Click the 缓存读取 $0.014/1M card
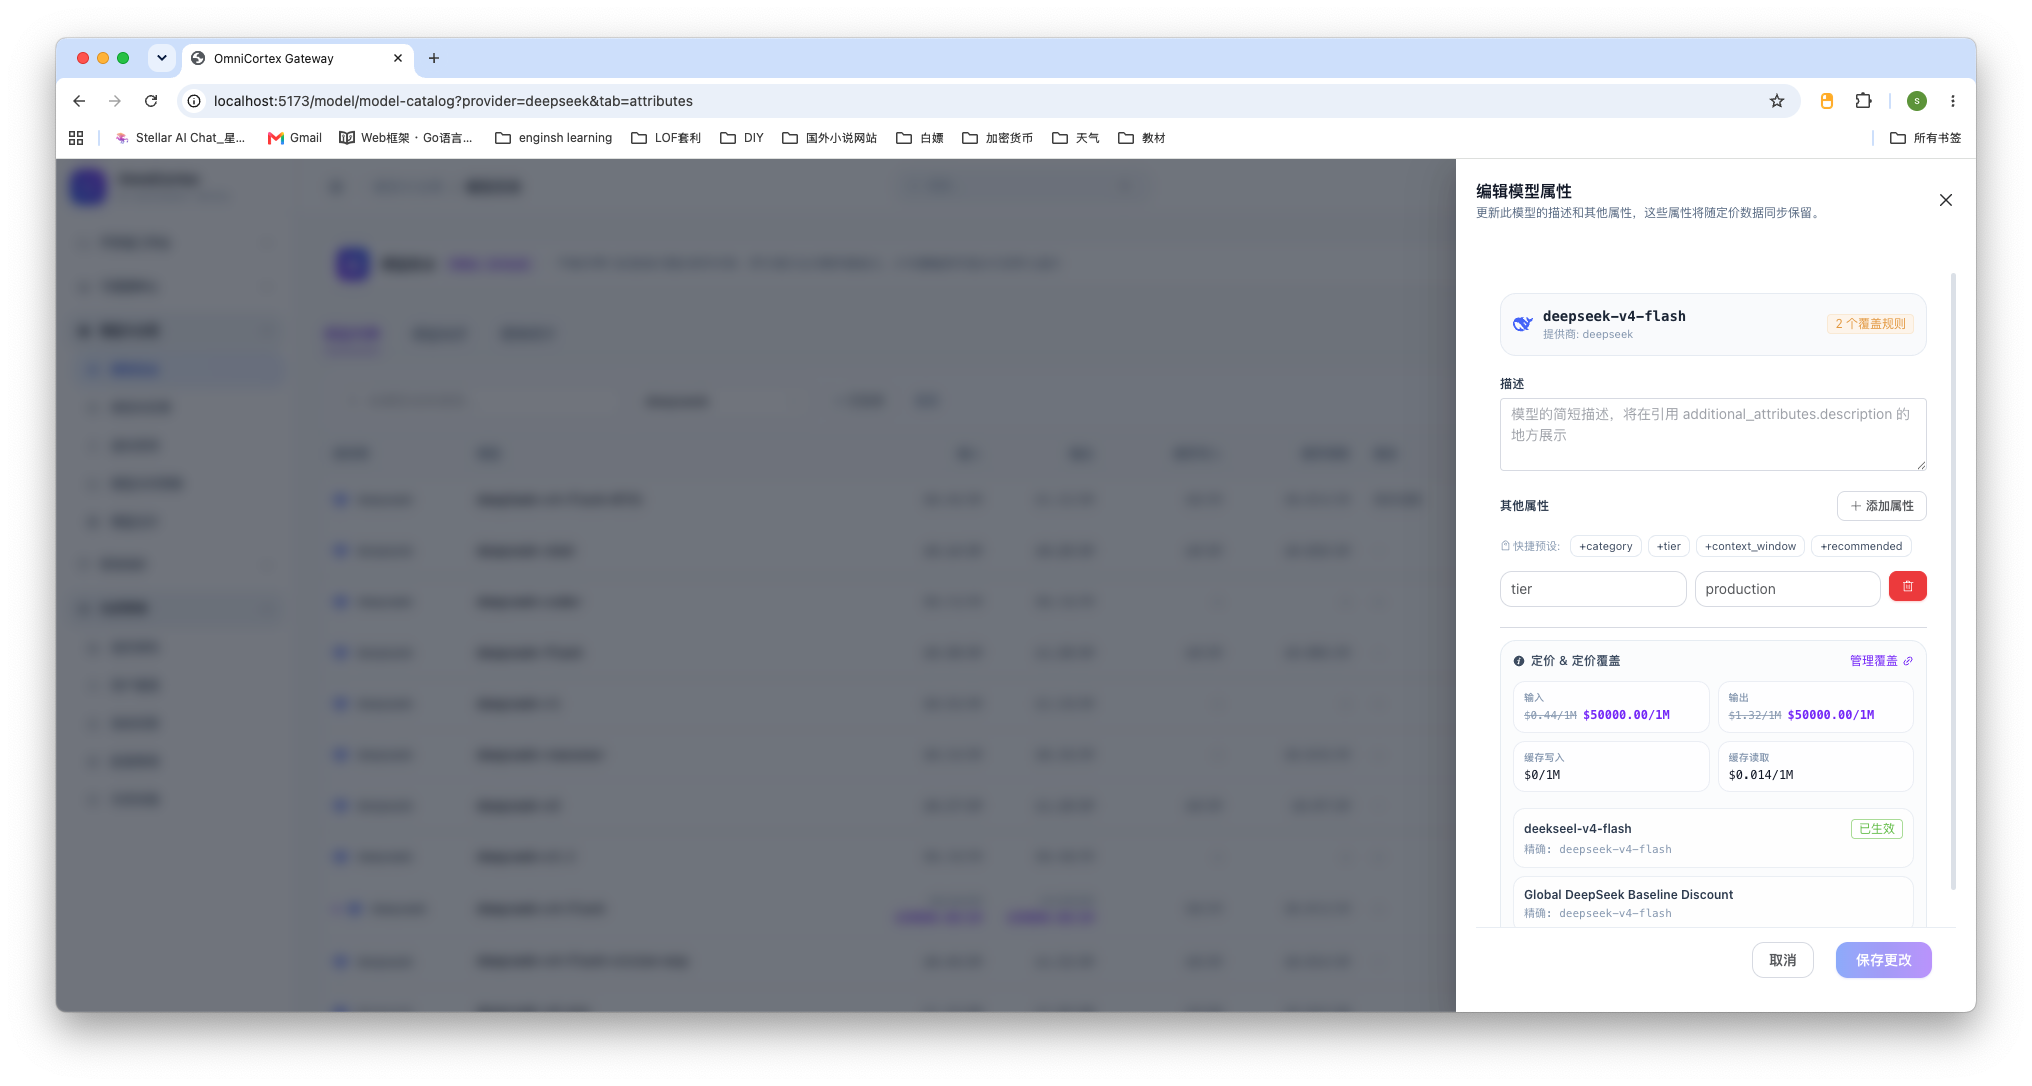Image resolution: width=2032 pixels, height=1086 pixels. [1815, 766]
